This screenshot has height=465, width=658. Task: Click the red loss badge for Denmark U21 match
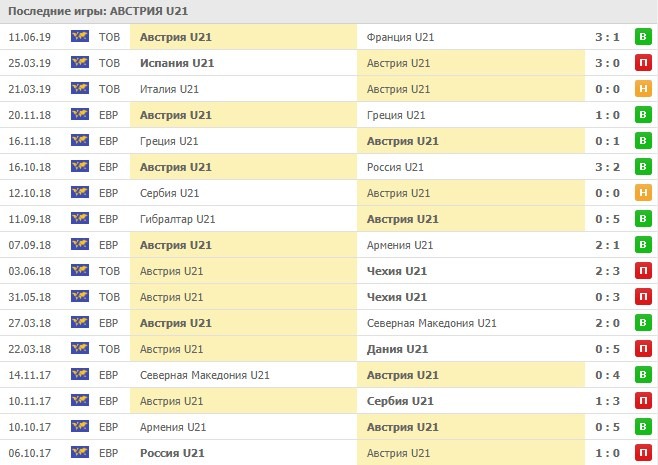pyautogui.click(x=643, y=349)
